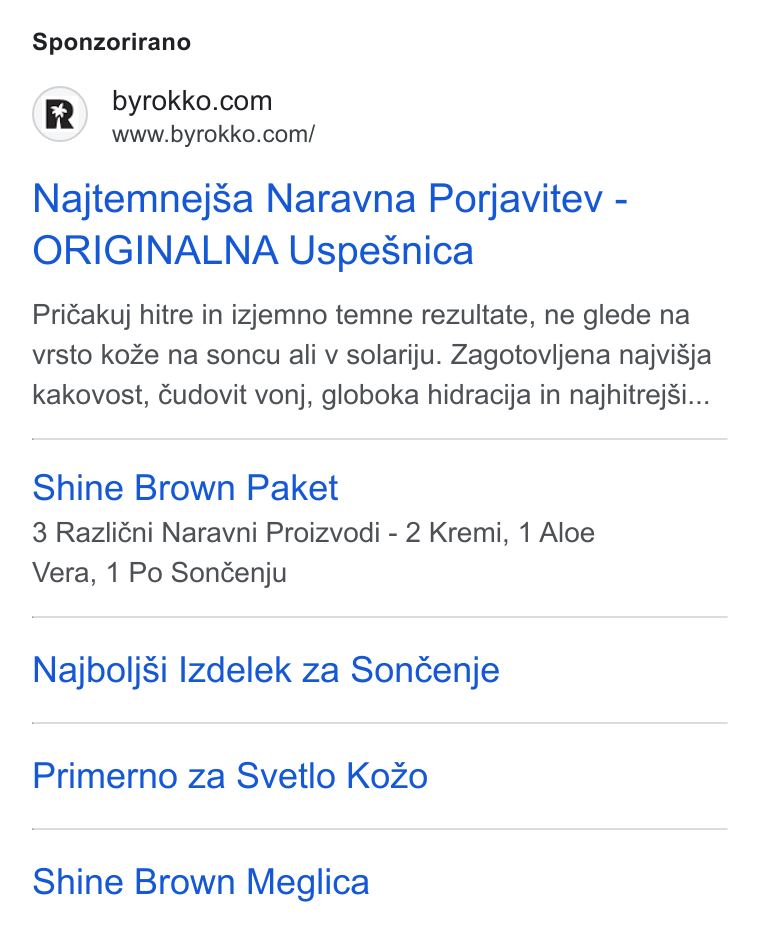Click the word Paket in the first sitelink
The width and height of the screenshot is (760, 934).
pyautogui.click(x=292, y=488)
